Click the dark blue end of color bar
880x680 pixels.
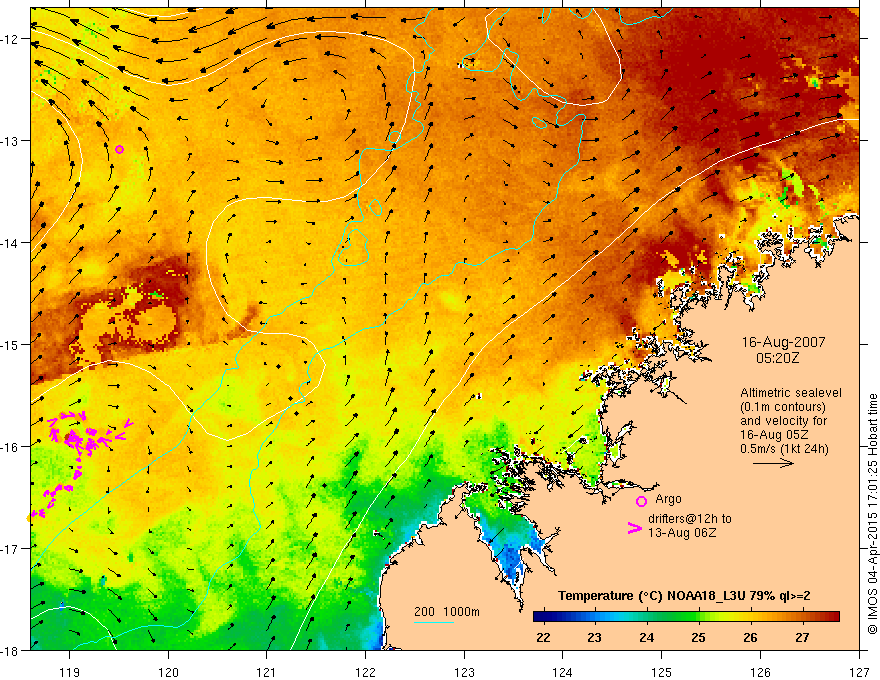[540, 616]
